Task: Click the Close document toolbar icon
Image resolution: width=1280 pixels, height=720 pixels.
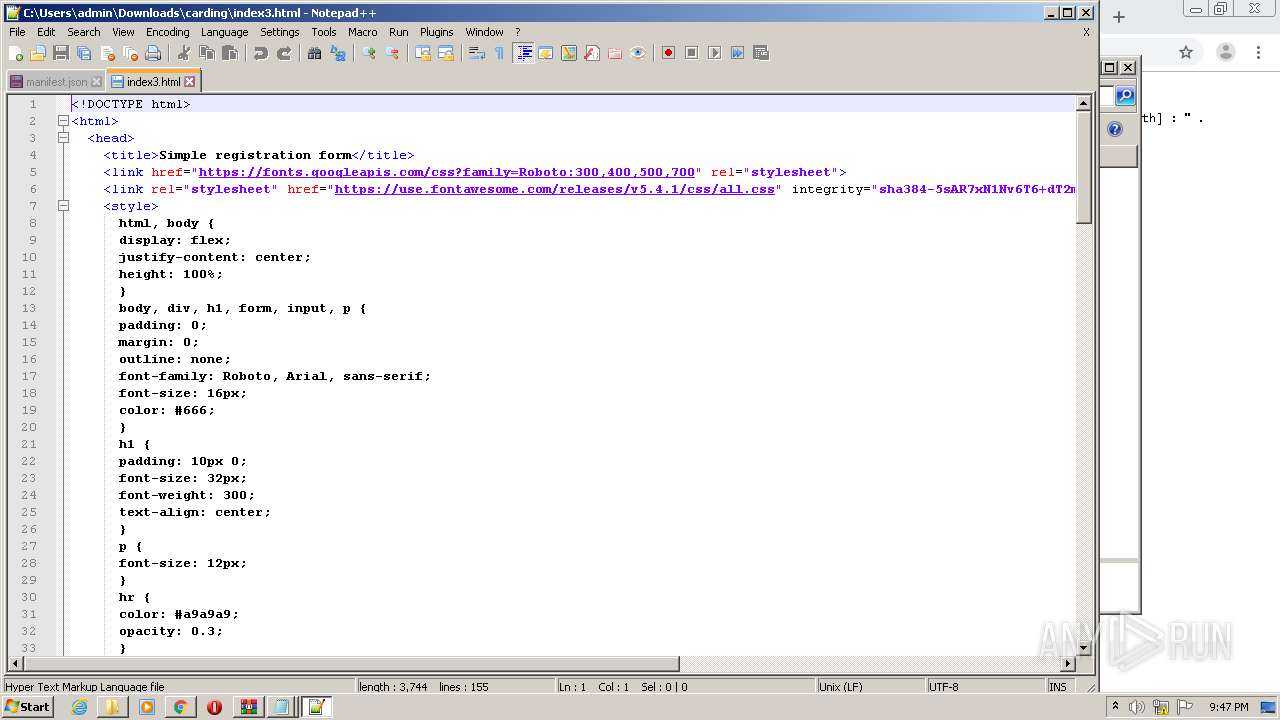Action: [107, 53]
